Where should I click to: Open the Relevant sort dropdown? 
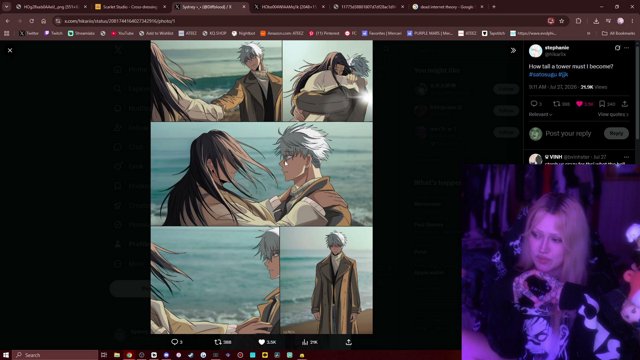pos(540,114)
